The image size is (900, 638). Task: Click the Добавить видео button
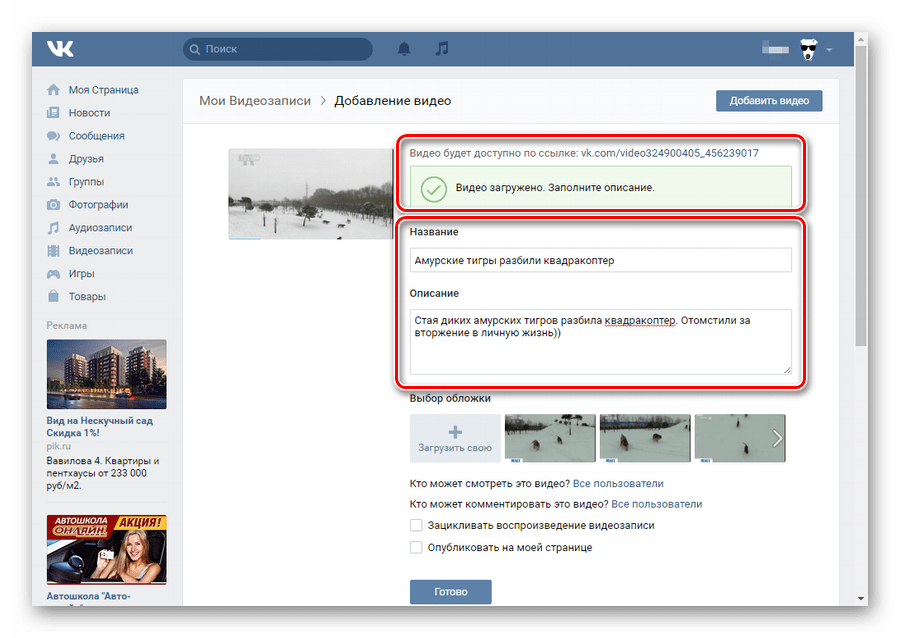click(x=769, y=100)
